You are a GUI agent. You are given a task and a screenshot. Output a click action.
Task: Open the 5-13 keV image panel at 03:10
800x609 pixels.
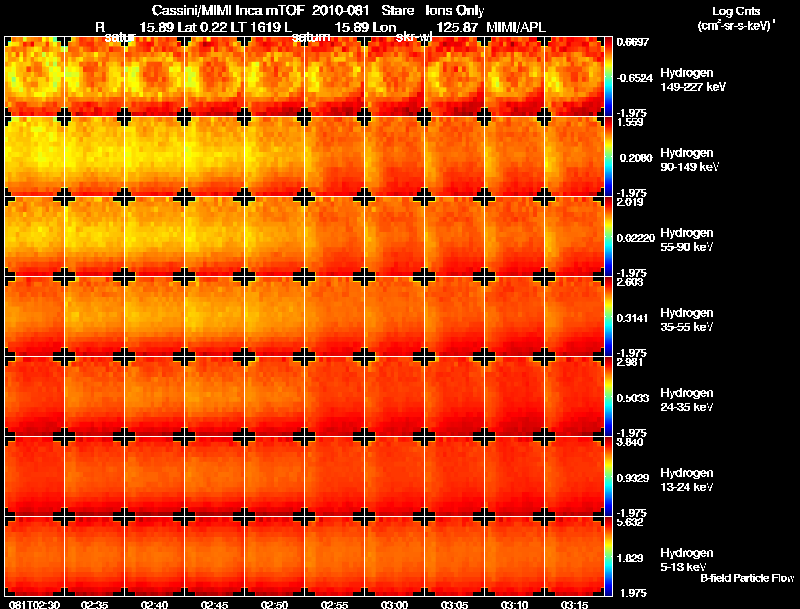tap(514, 557)
